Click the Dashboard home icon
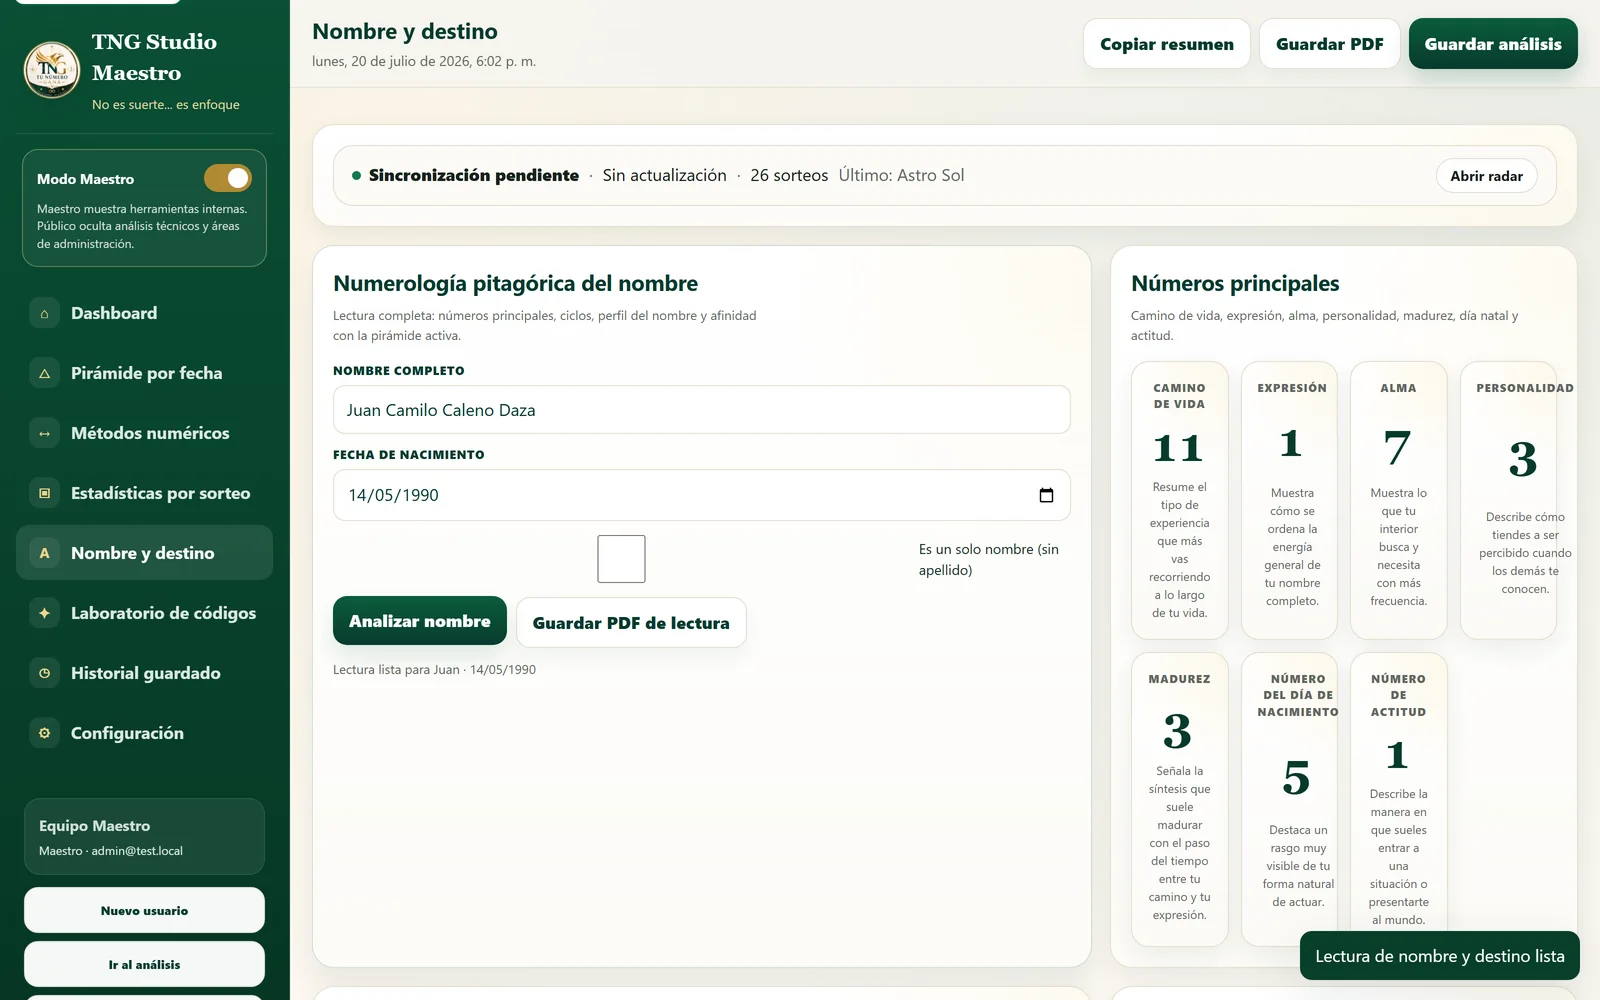1600x1000 pixels. click(x=44, y=313)
